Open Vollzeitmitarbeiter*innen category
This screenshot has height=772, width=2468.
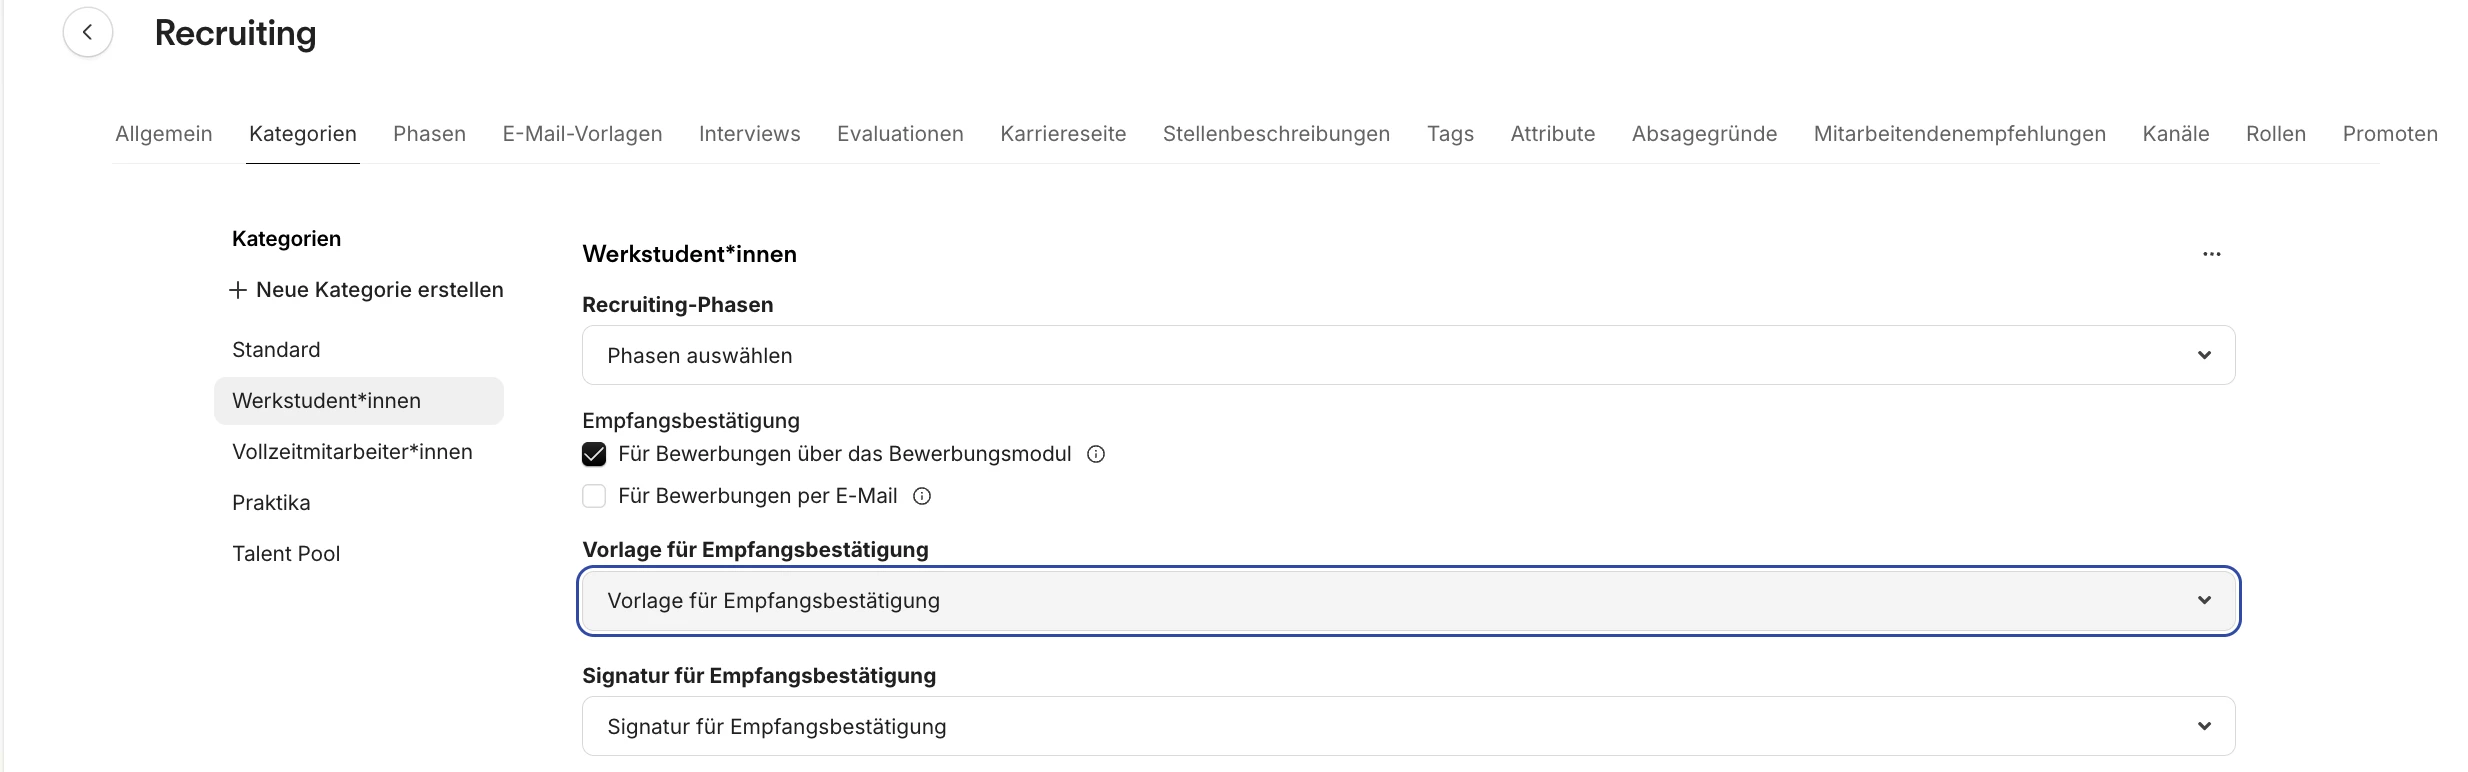pos(352,452)
